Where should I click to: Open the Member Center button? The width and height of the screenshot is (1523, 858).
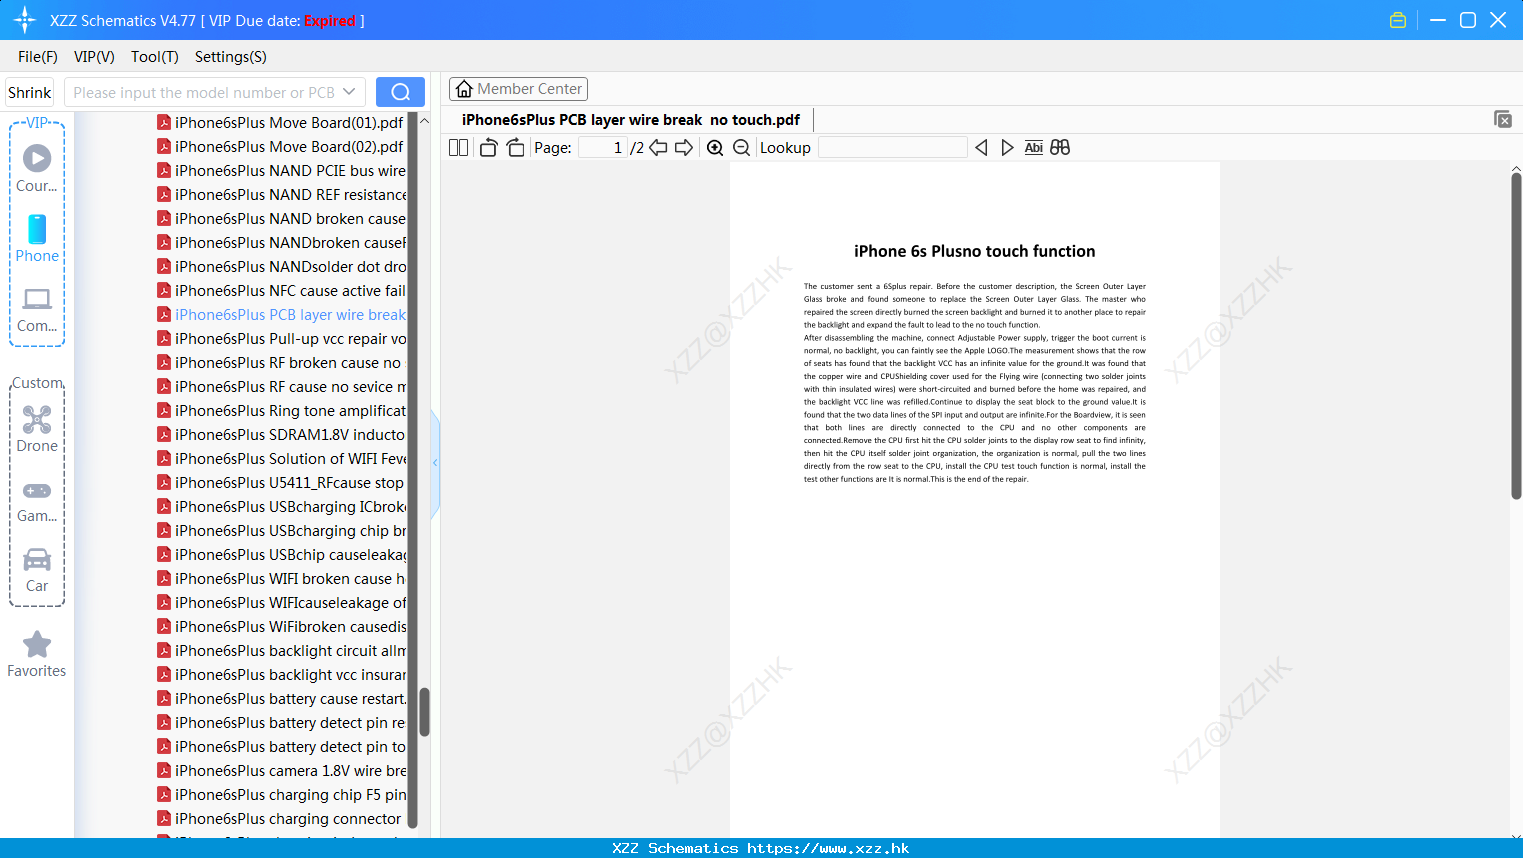(518, 89)
